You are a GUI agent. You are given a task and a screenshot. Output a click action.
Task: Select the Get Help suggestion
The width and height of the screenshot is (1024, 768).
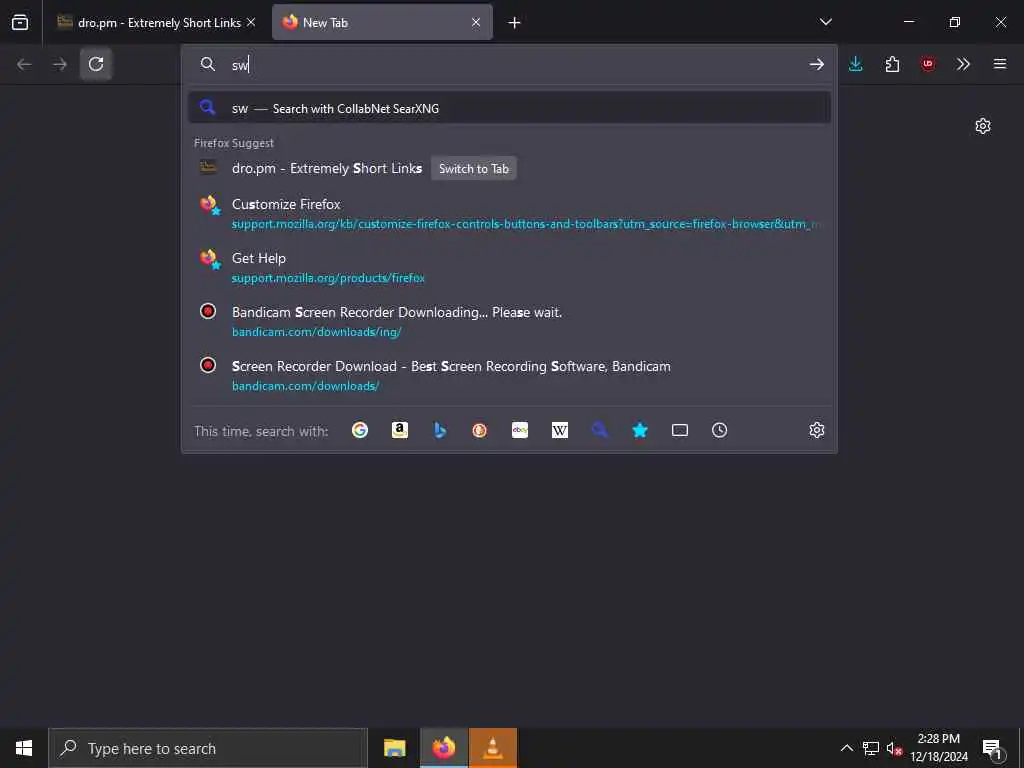tap(509, 268)
